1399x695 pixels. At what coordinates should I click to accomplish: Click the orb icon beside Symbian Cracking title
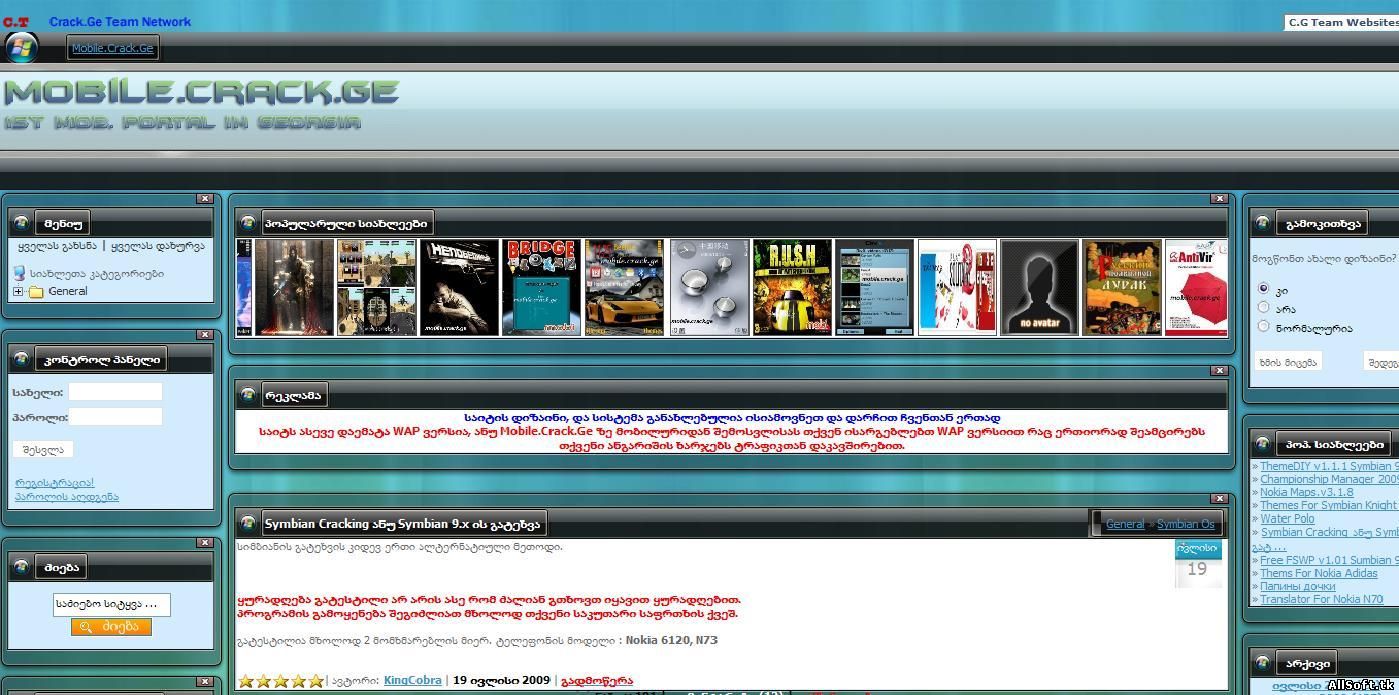pos(247,523)
